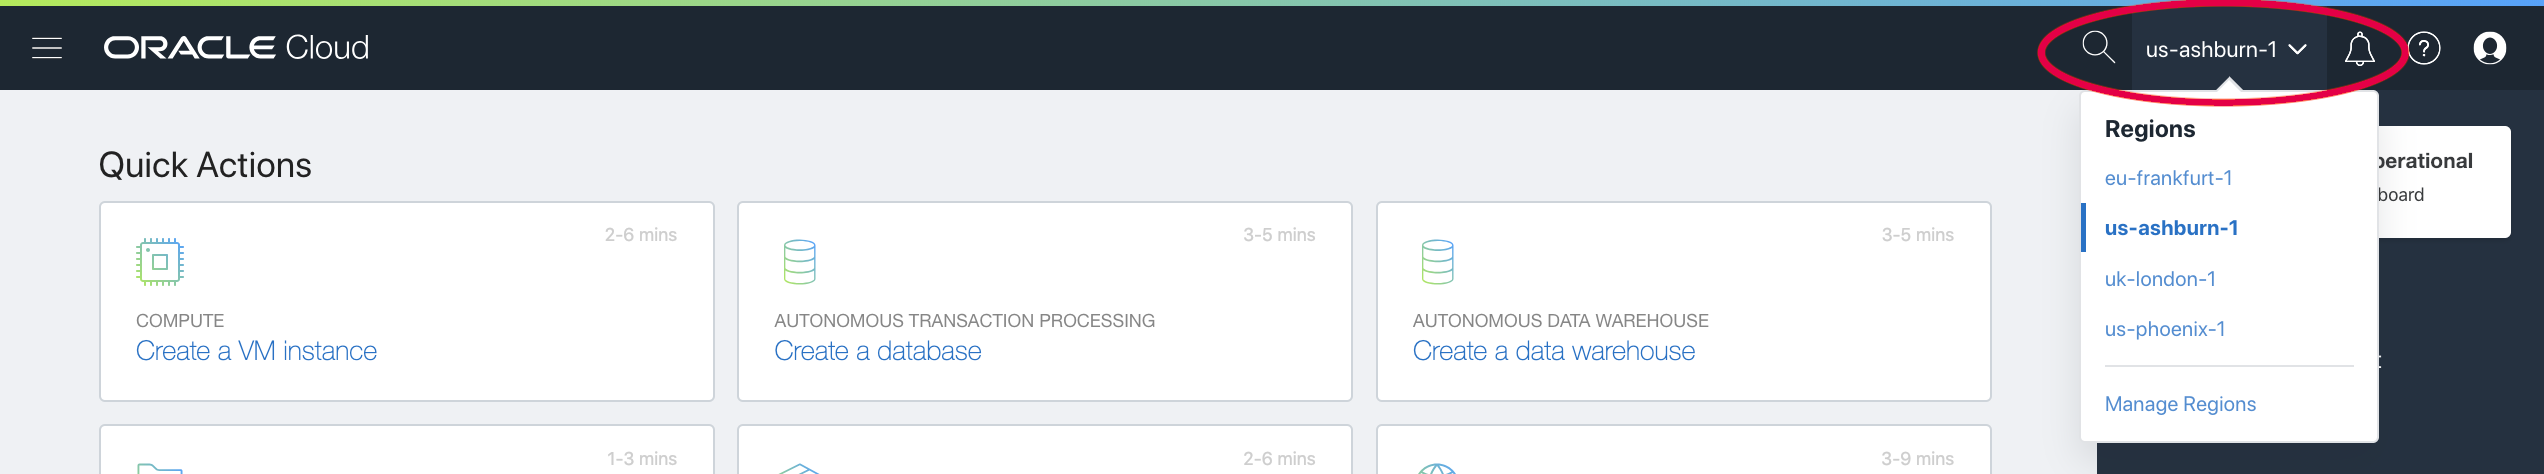Click the Oracle Cloud logo
The image size is (2544, 474).
click(x=236, y=48)
